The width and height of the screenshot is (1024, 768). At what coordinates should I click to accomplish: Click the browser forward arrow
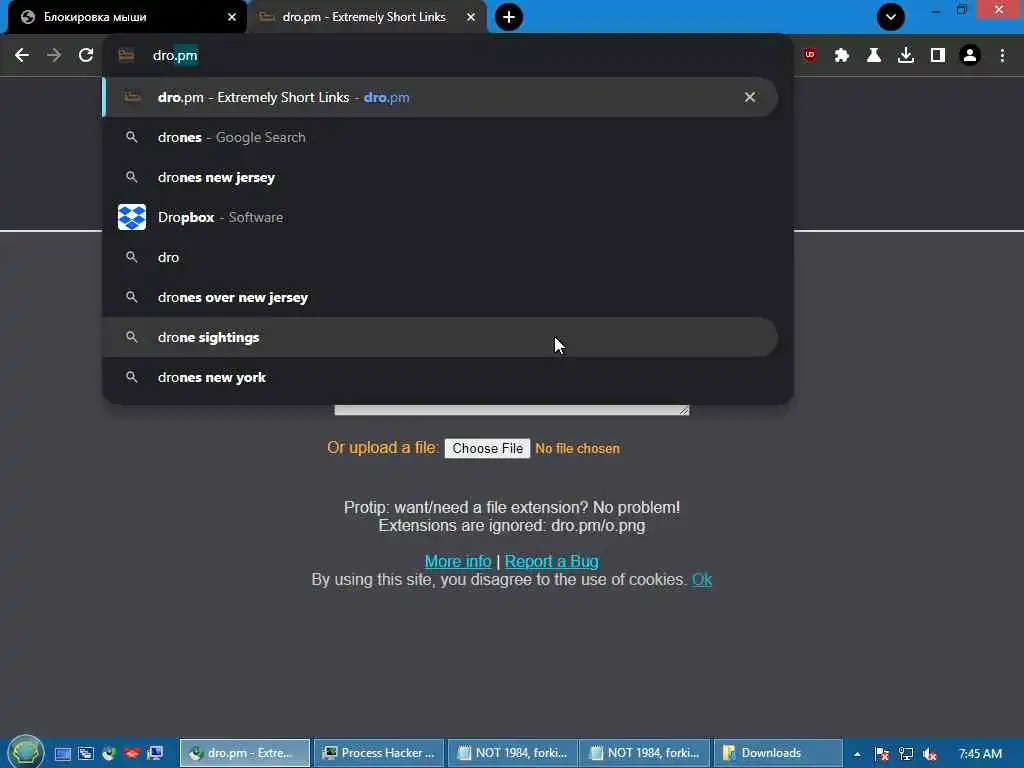point(54,56)
